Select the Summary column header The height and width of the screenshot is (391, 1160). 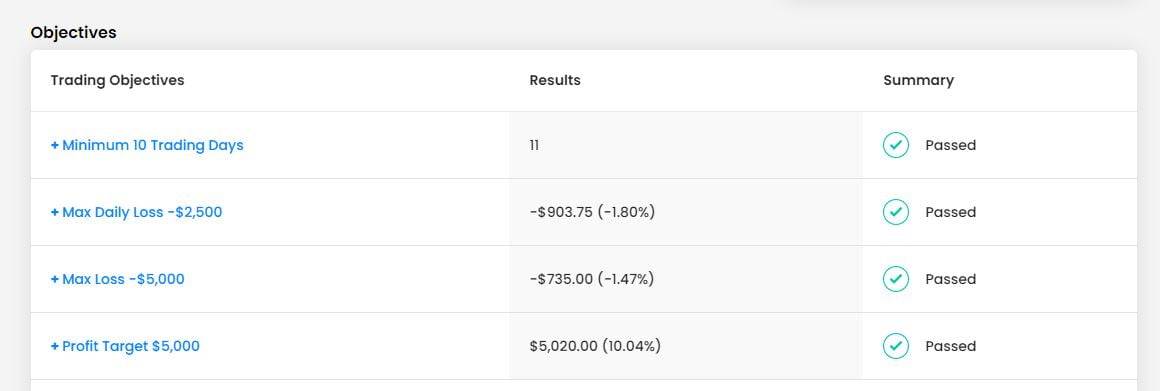point(918,81)
